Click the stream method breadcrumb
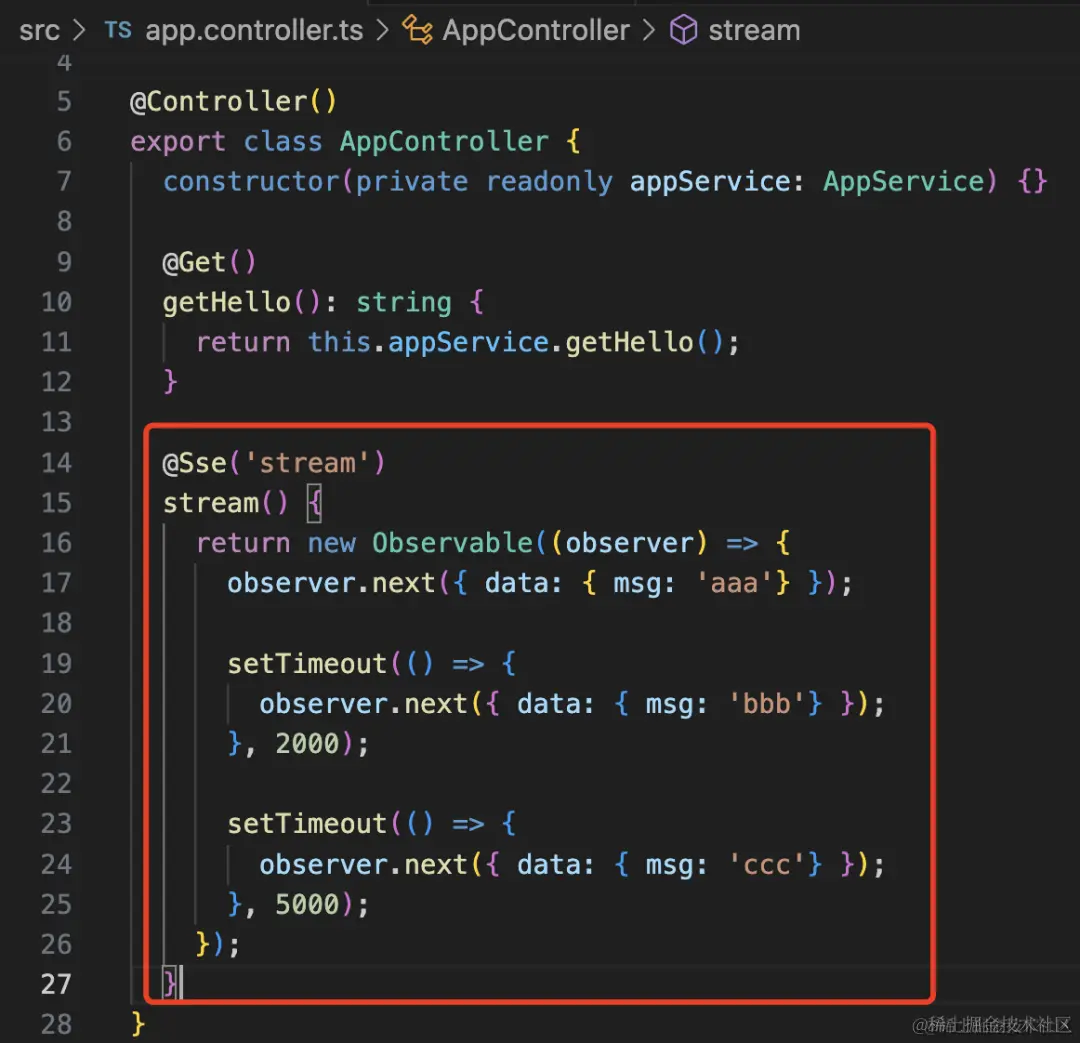1080x1043 pixels. click(x=754, y=30)
